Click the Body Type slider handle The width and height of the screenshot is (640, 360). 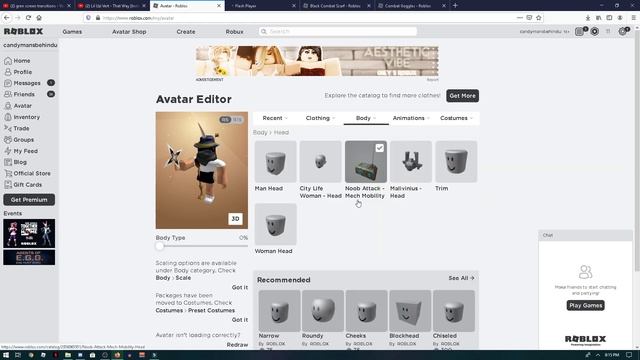160,246
